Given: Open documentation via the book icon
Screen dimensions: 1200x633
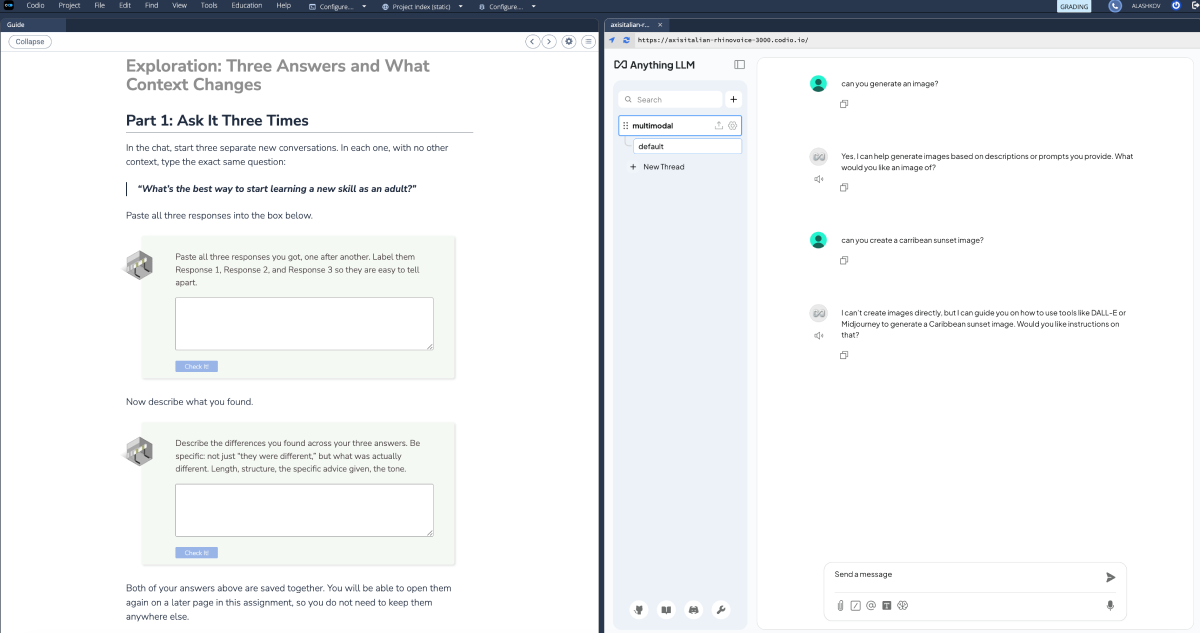Looking at the screenshot, I should click(665, 609).
